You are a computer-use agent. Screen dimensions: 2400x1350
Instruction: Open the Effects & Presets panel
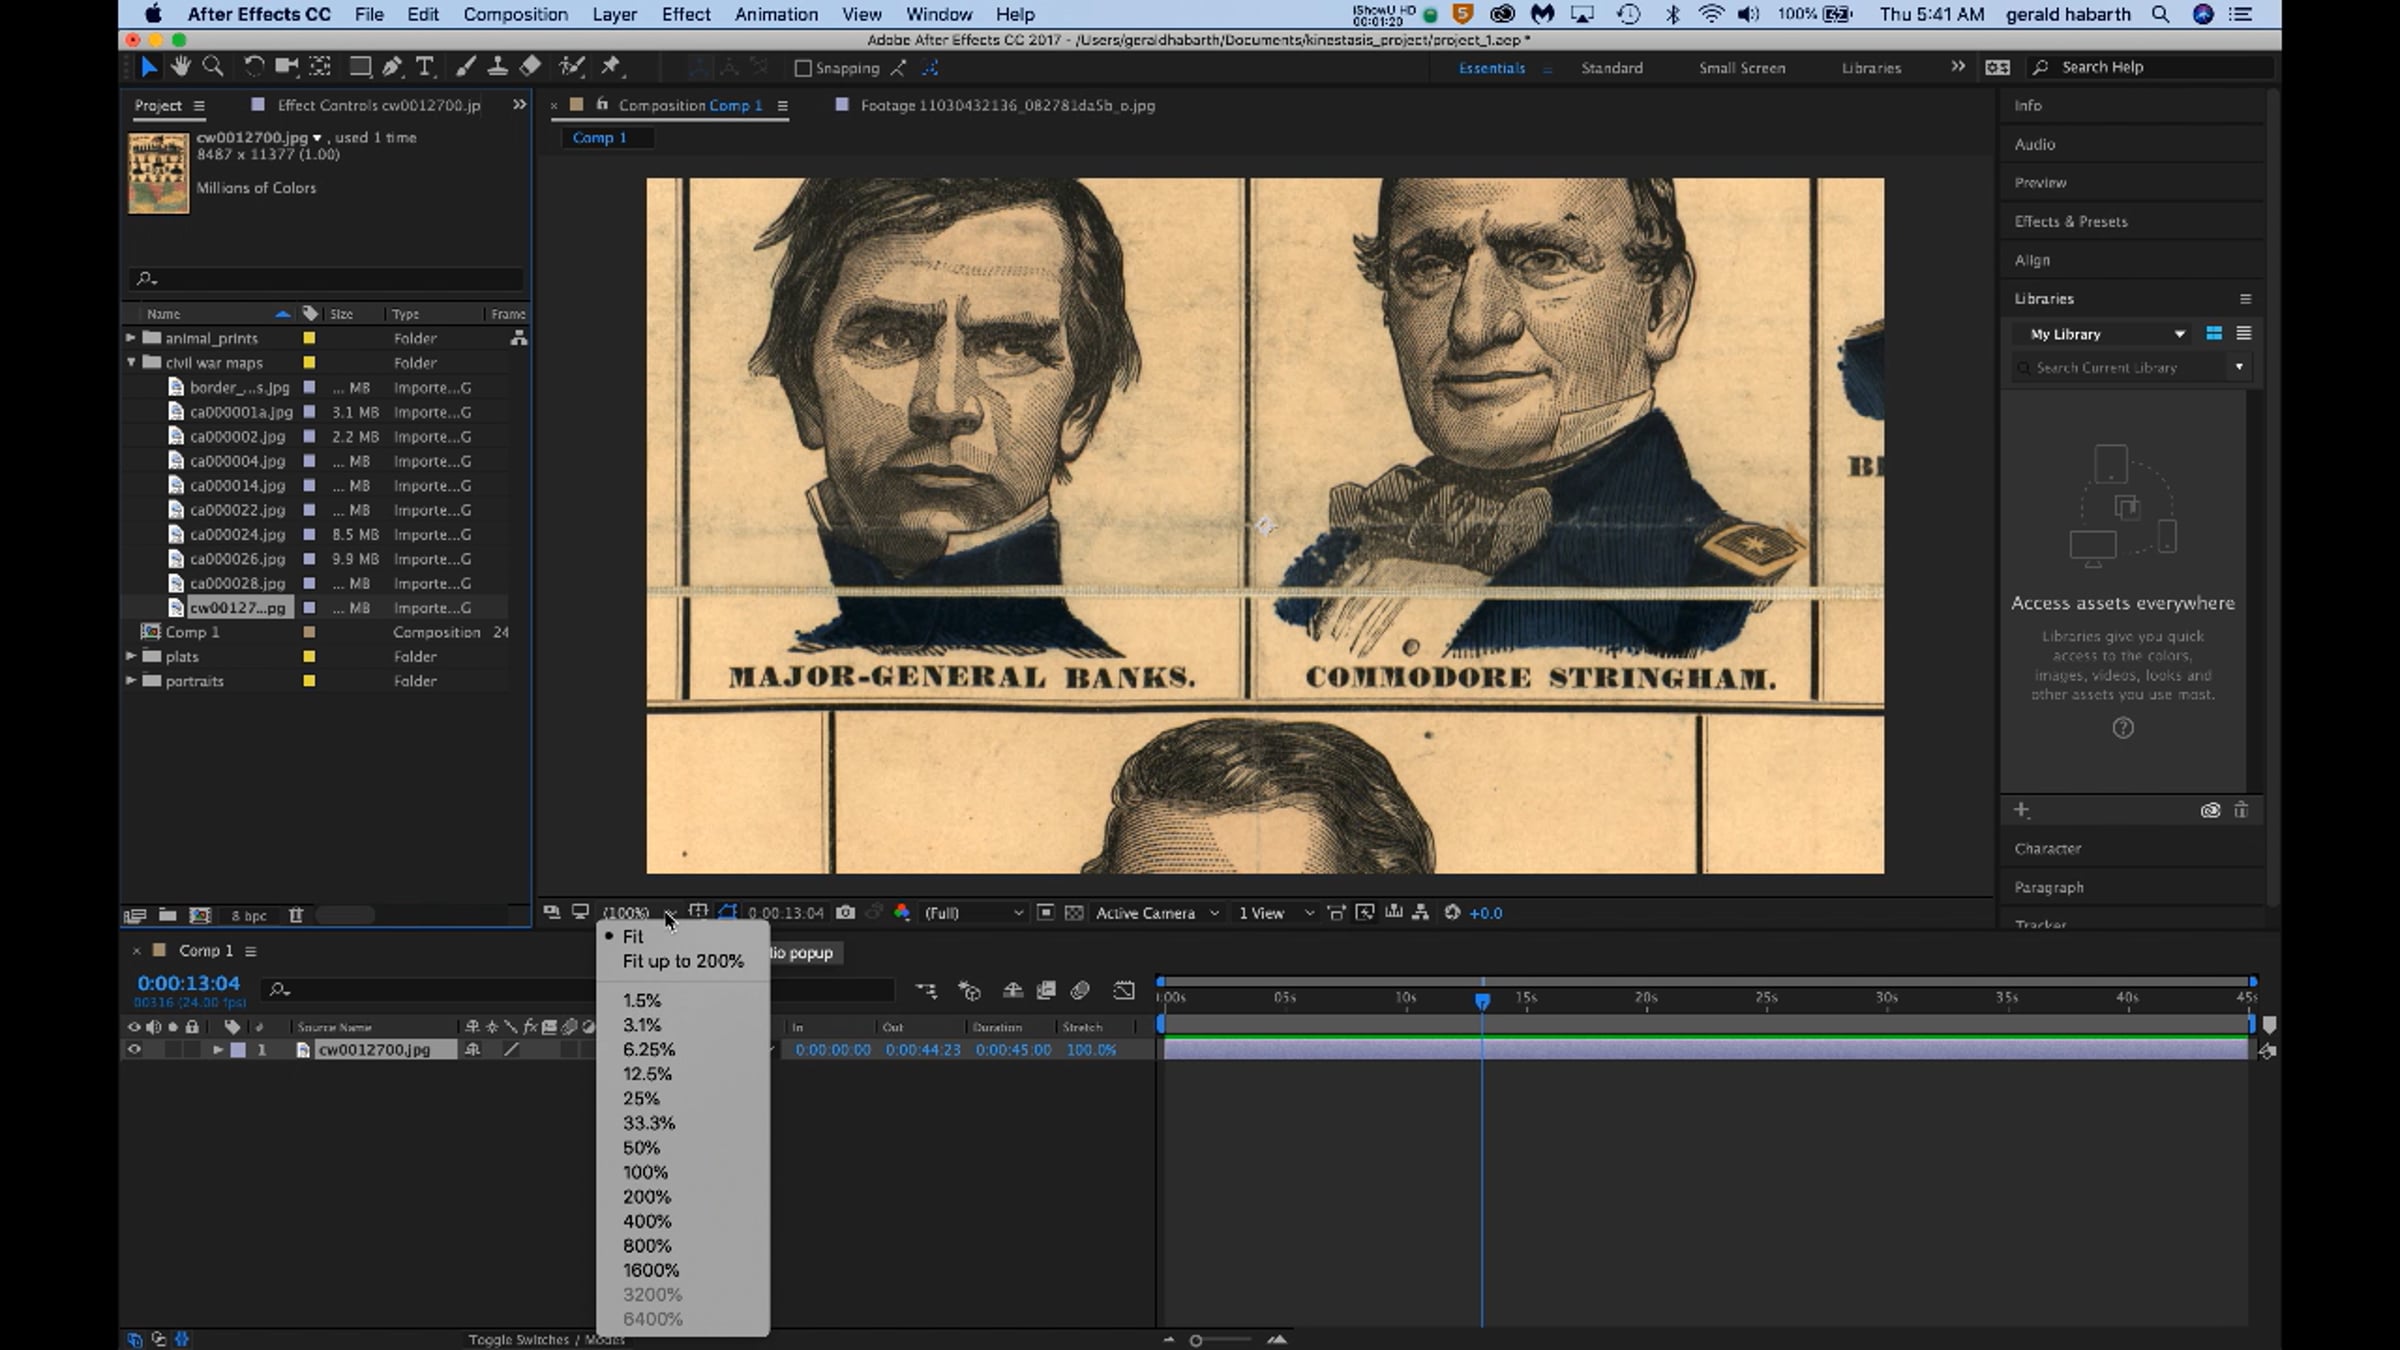2070,222
